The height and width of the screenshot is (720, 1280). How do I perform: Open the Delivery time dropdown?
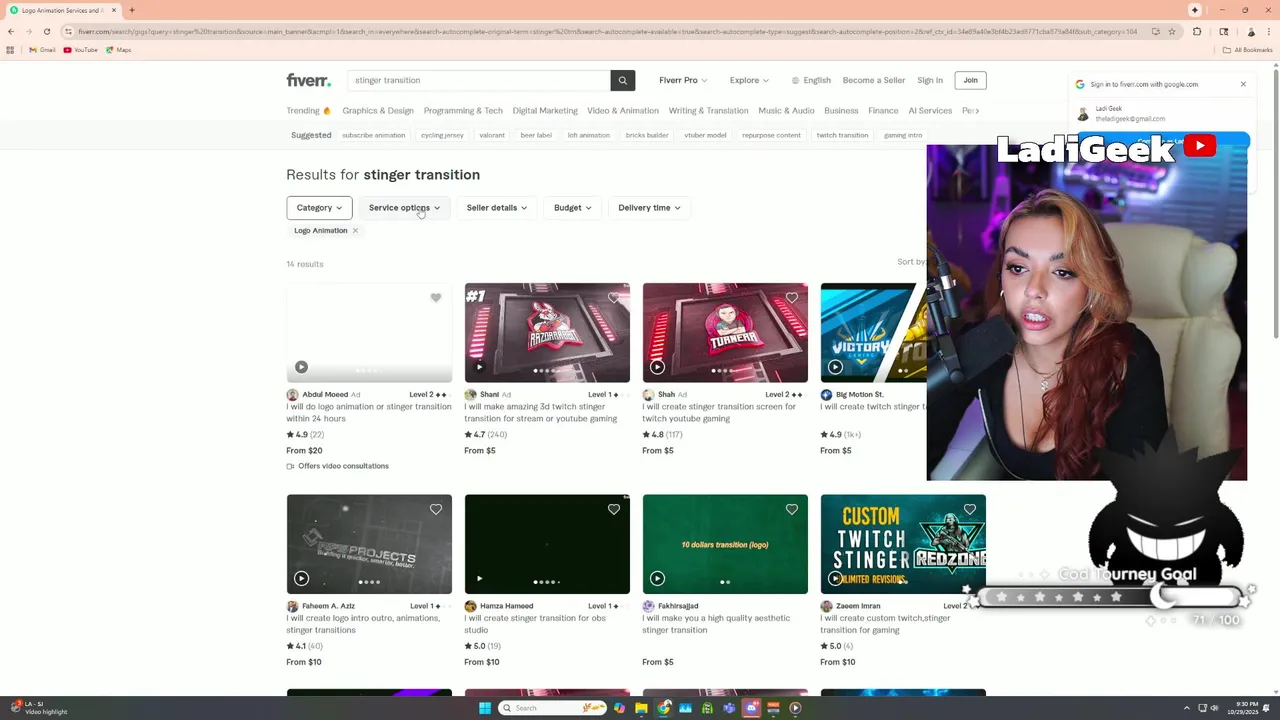649,208
